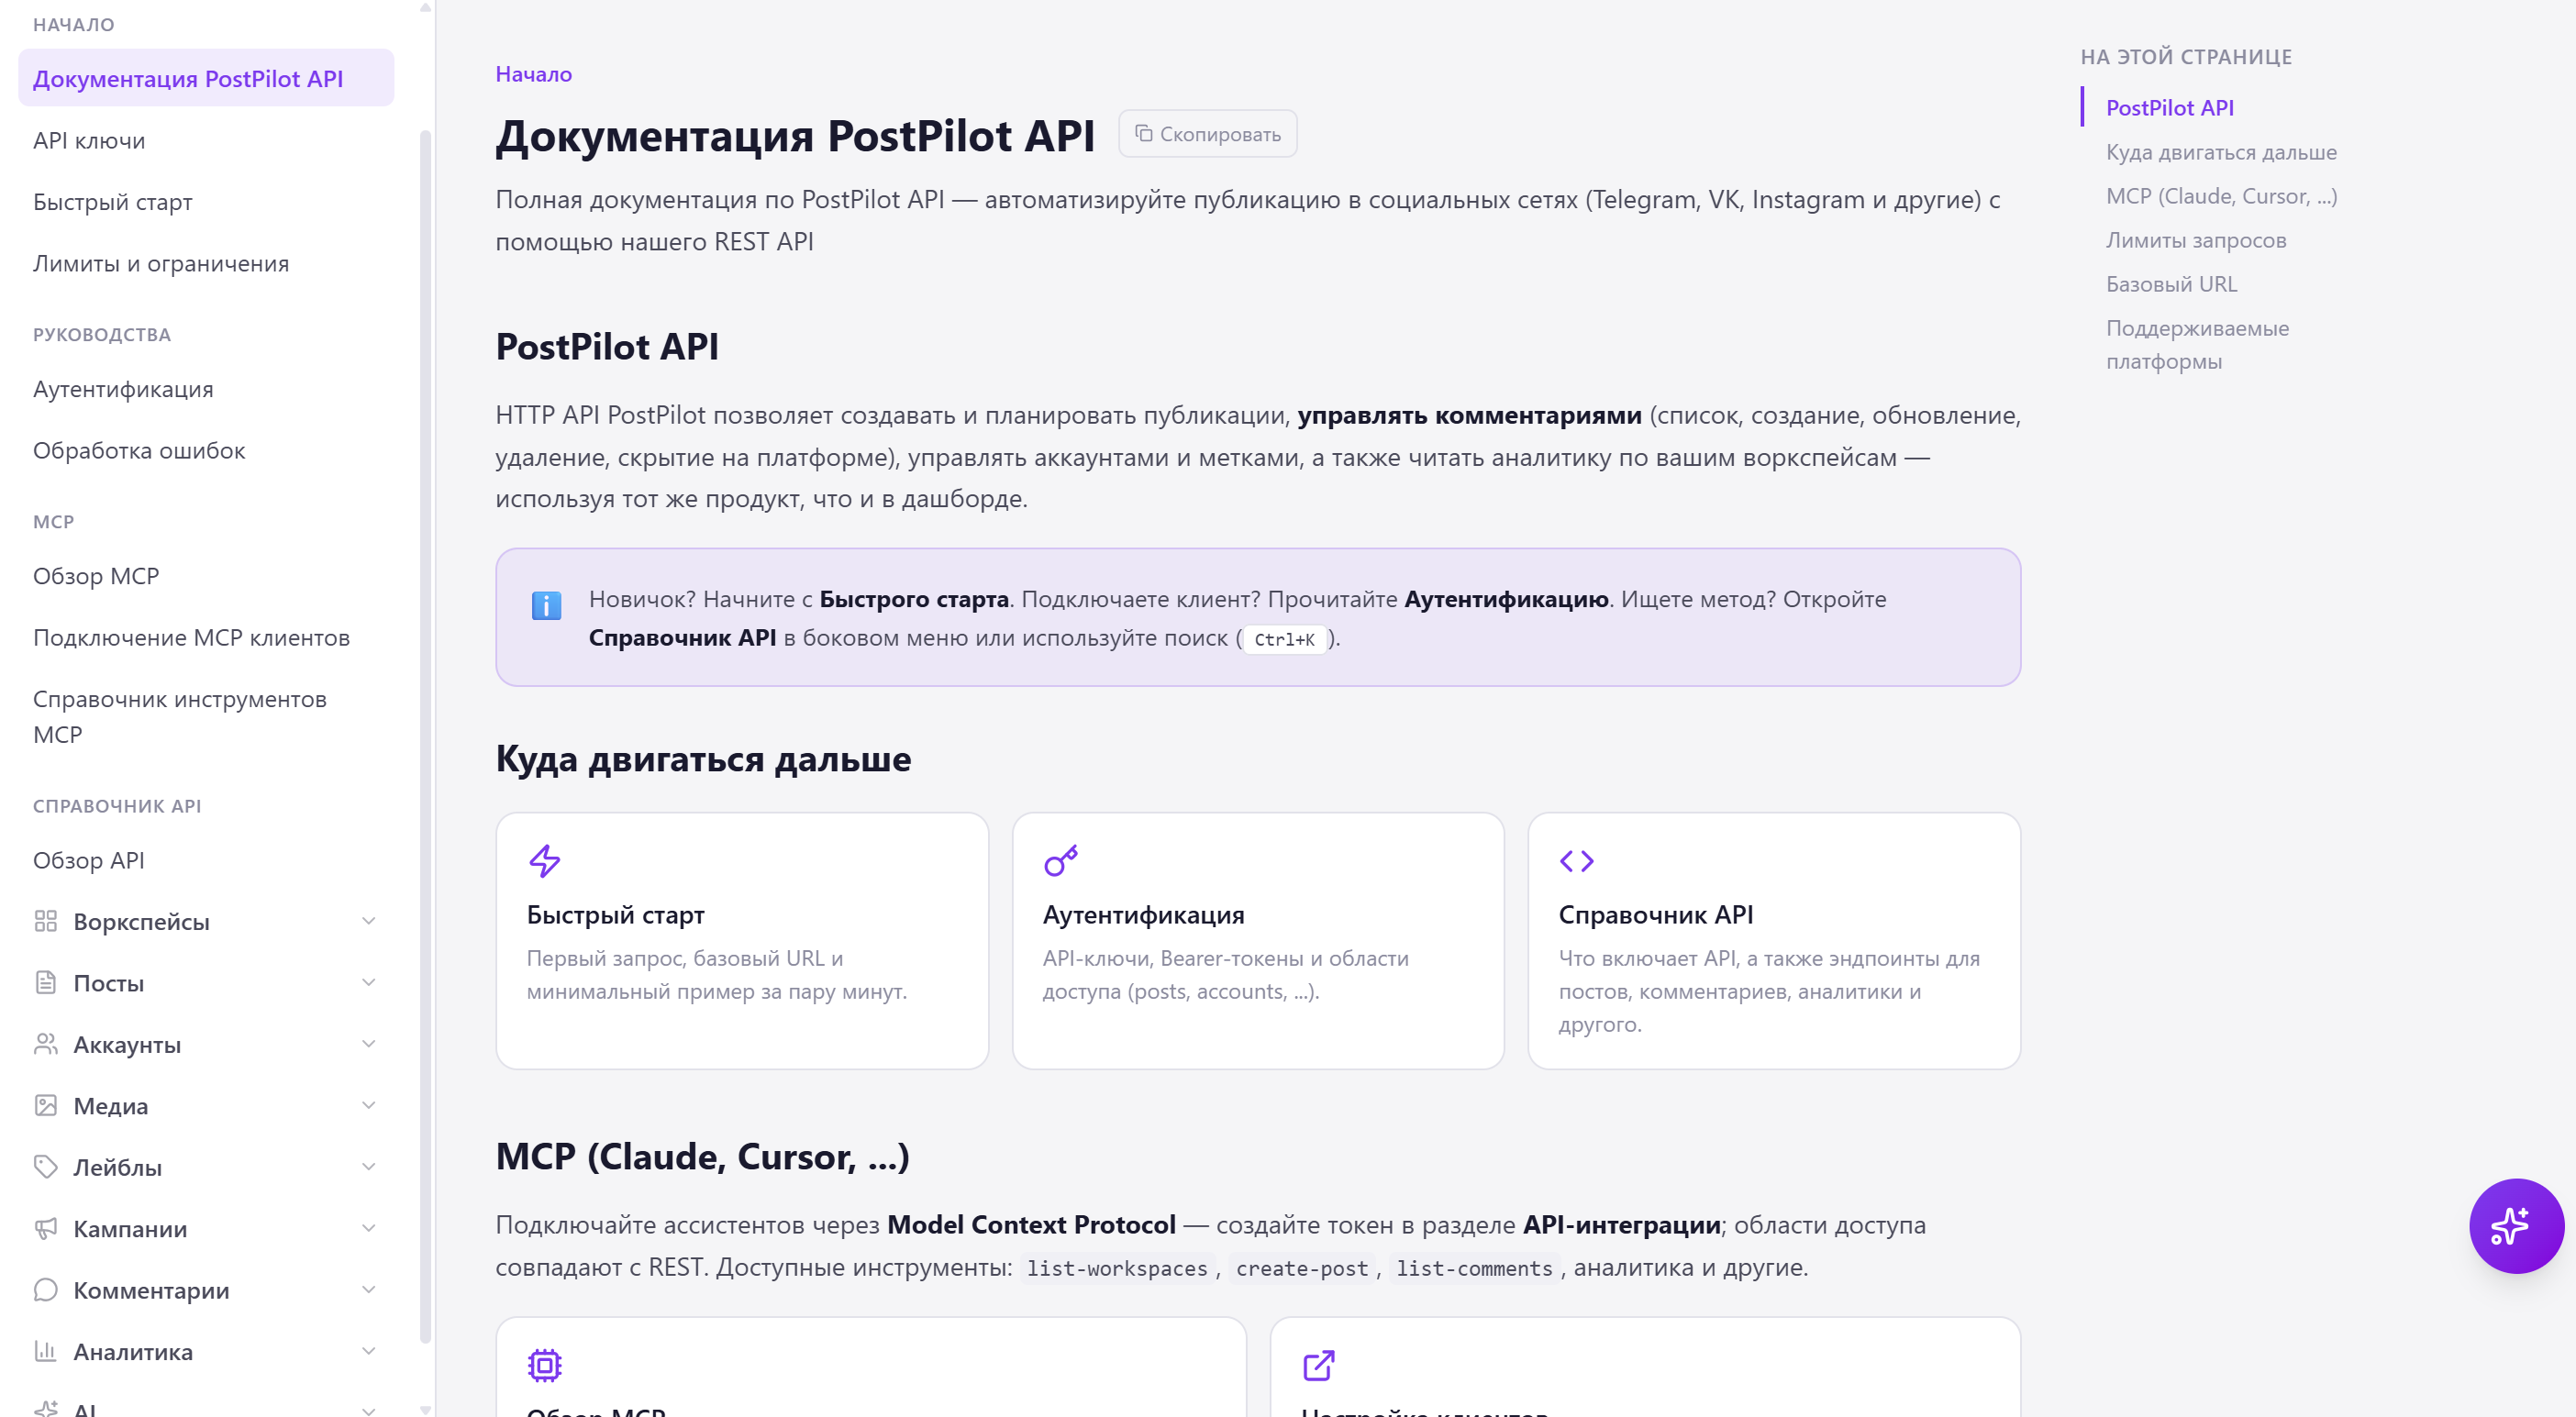Viewport: 2576px width, 1417px height.
Task: Click the Workspaces grid icon
Action: coord(45,921)
